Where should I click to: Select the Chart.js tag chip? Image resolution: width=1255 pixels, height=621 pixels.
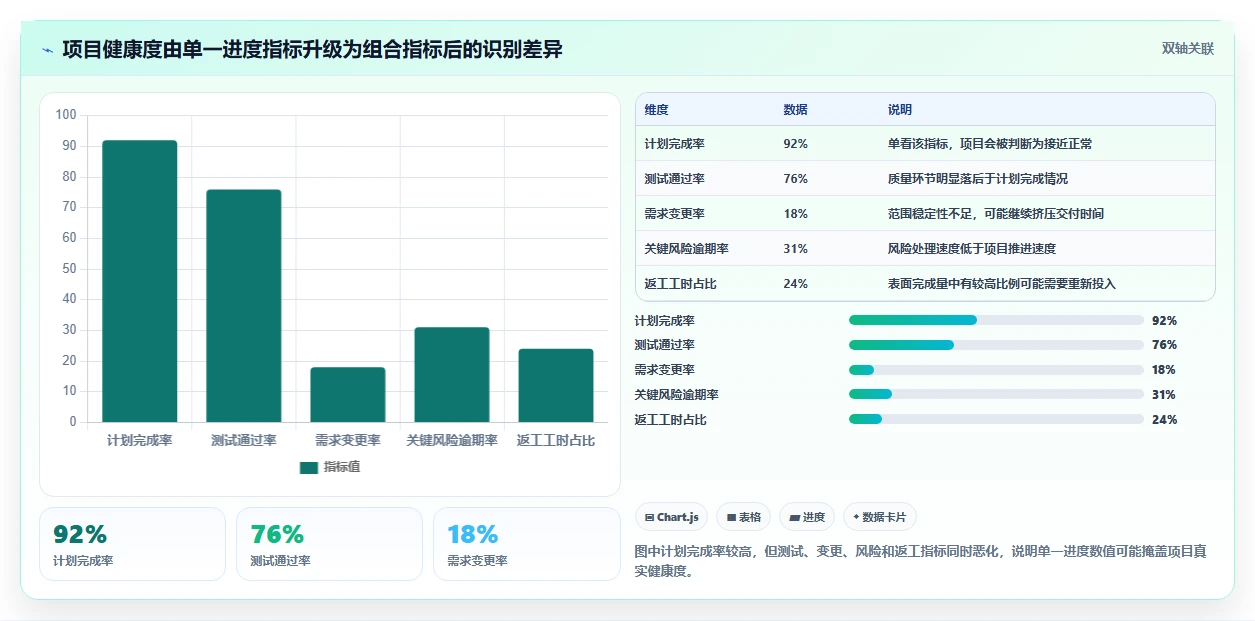(672, 517)
